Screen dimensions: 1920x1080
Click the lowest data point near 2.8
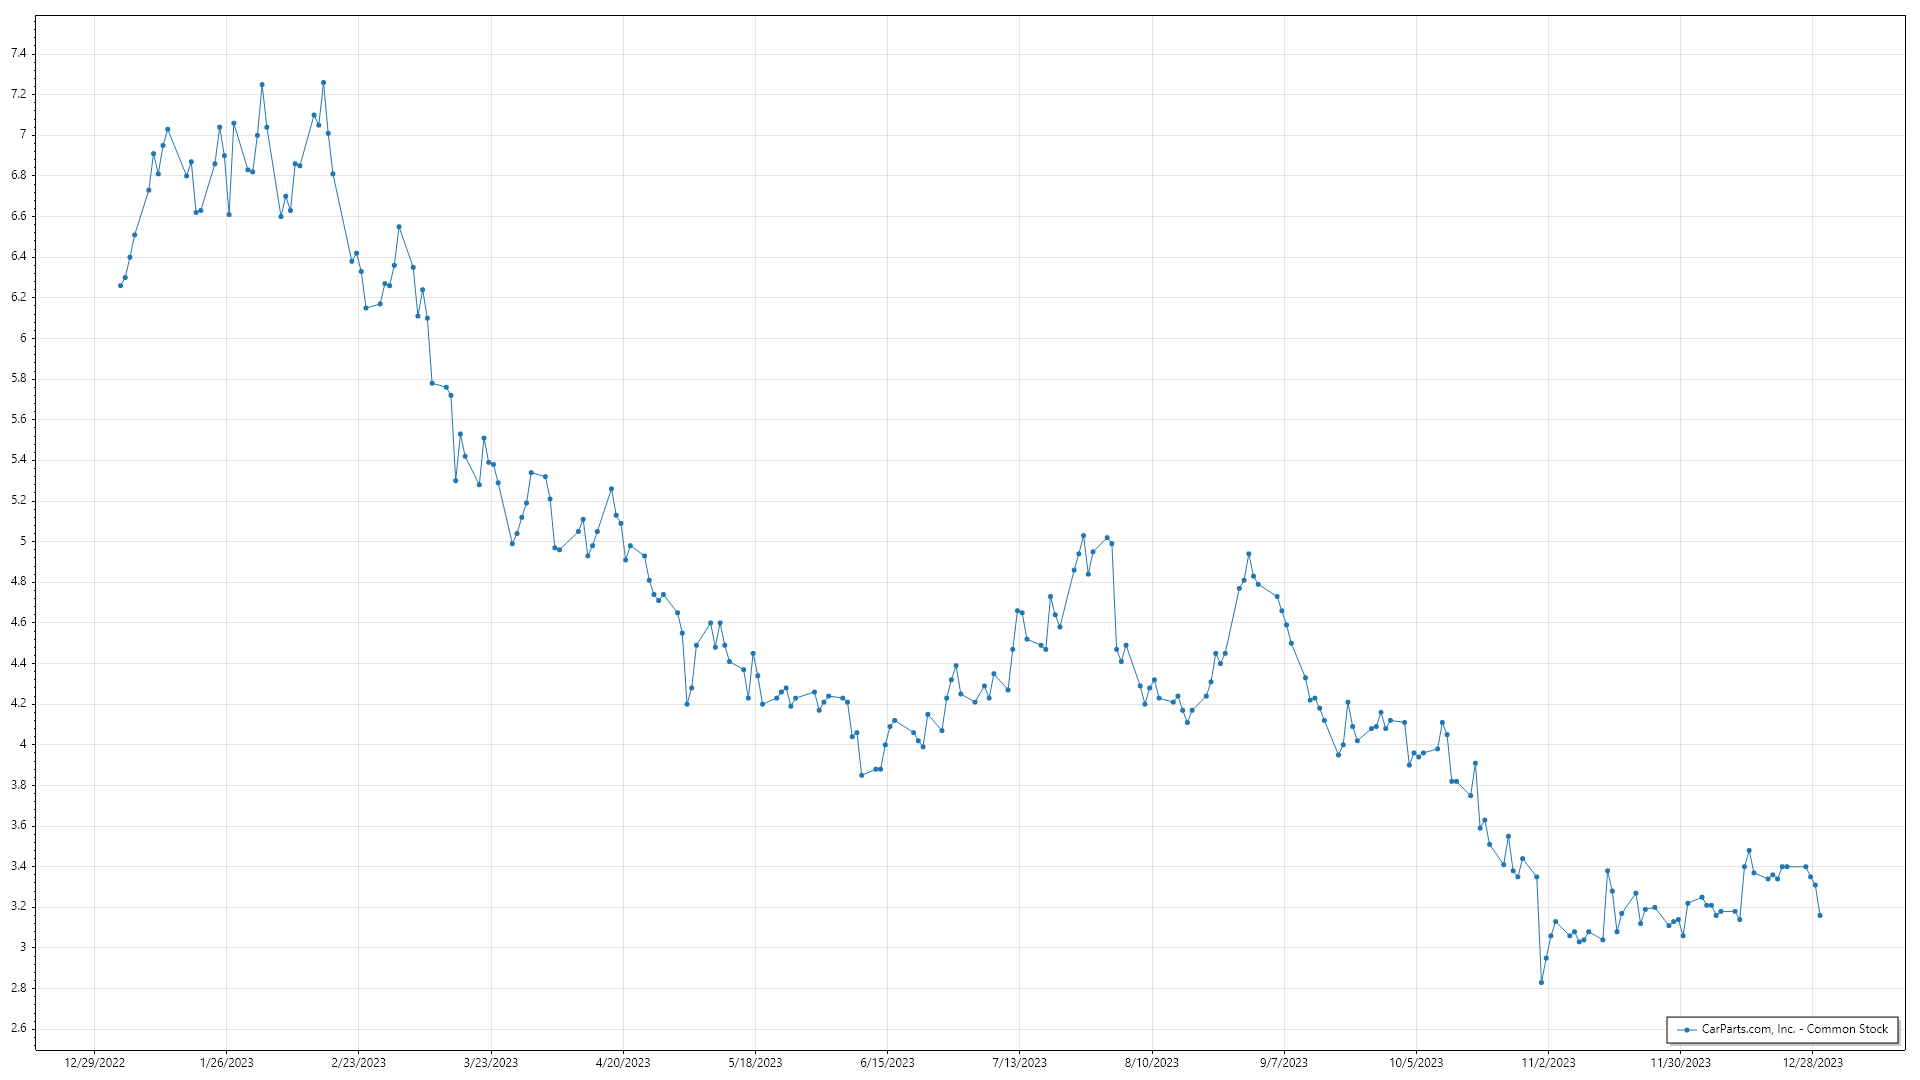click(1541, 983)
